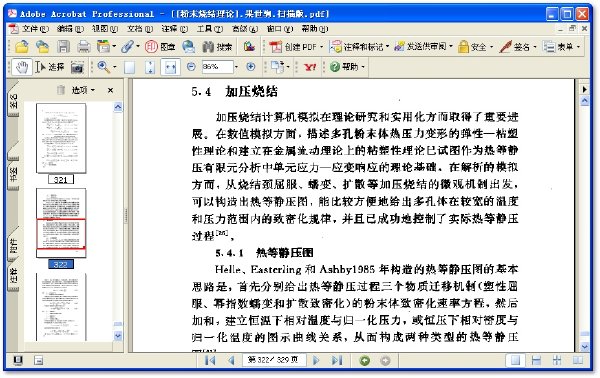600x378 pixels.
Task: Click the green Previous View button
Action: 365,360
